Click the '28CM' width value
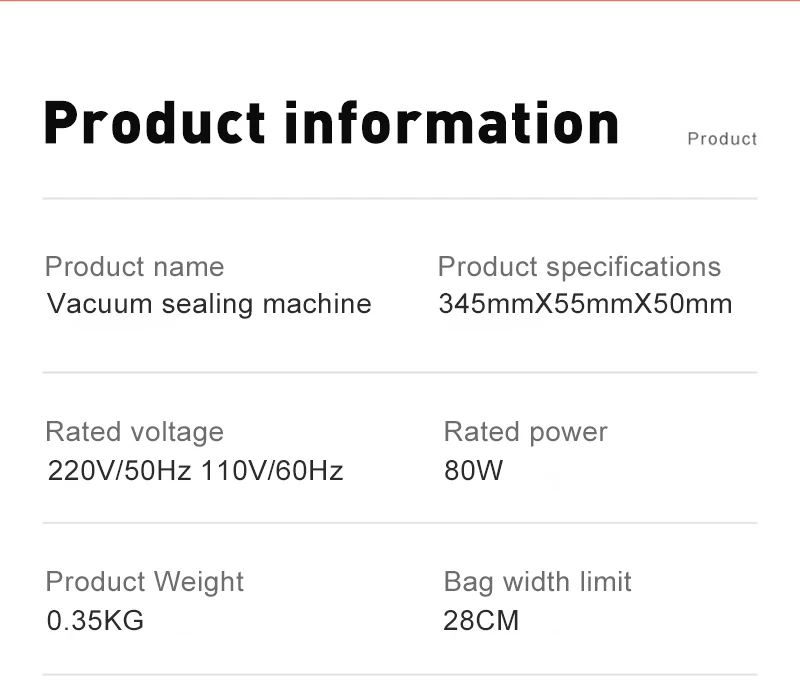The image size is (800, 698). click(481, 620)
